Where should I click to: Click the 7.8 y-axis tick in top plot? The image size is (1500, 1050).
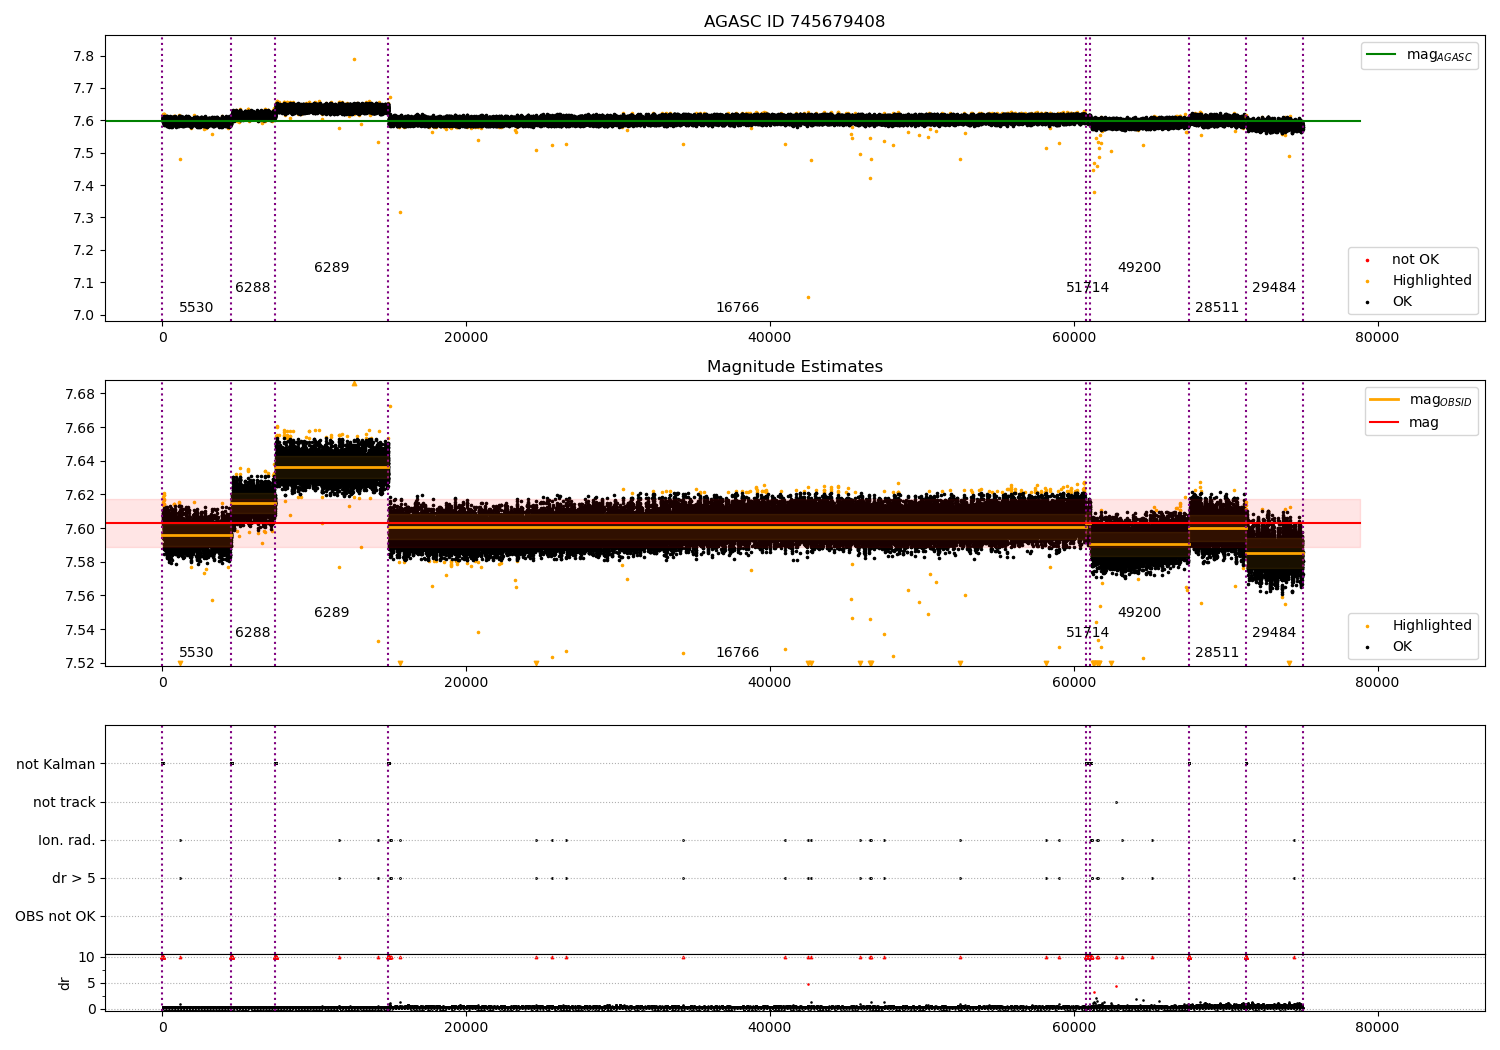[x=84, y=57]
